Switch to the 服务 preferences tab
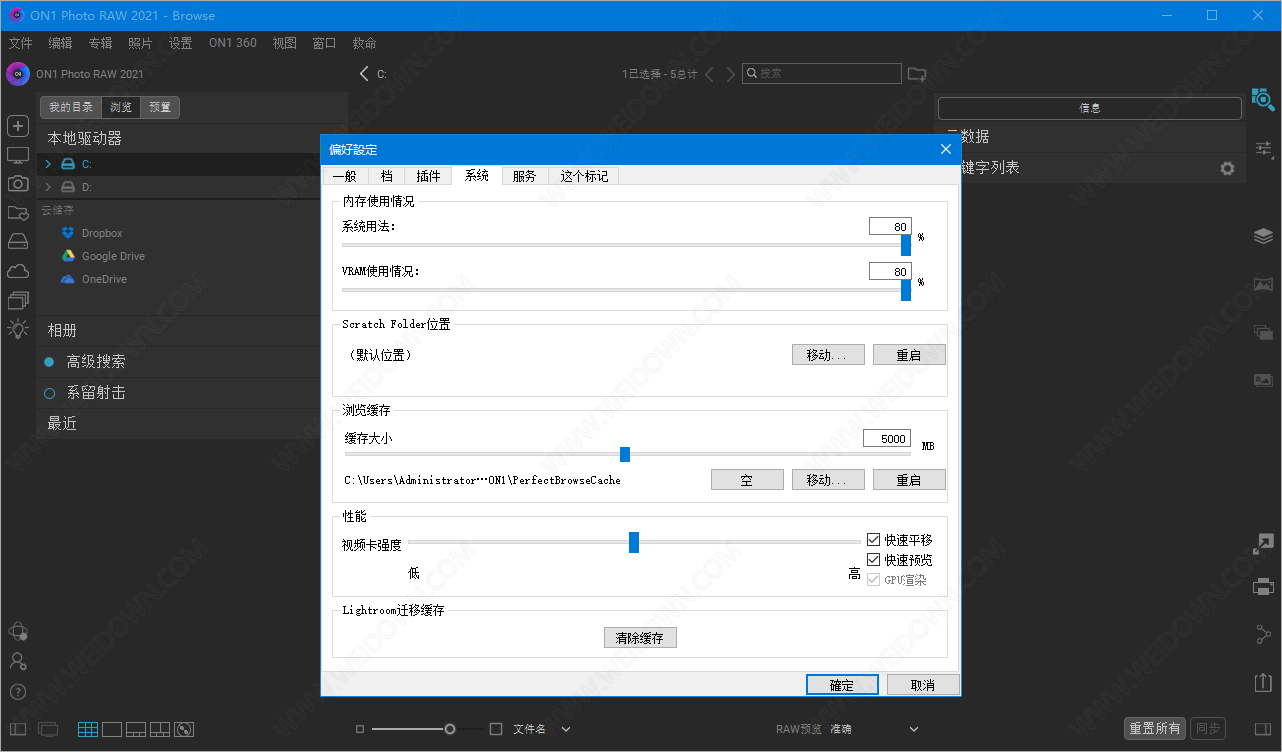Screen dimensions: 1282x752 [x=524, y=176]
